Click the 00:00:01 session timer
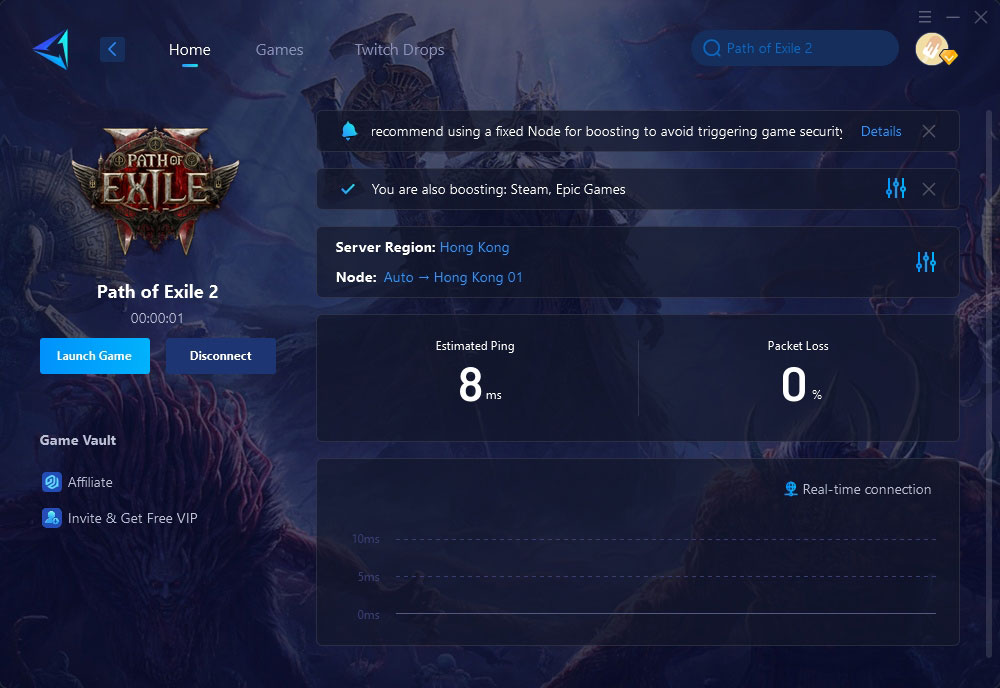Viewport: 1000px width, 688px height. pos(157,318)
